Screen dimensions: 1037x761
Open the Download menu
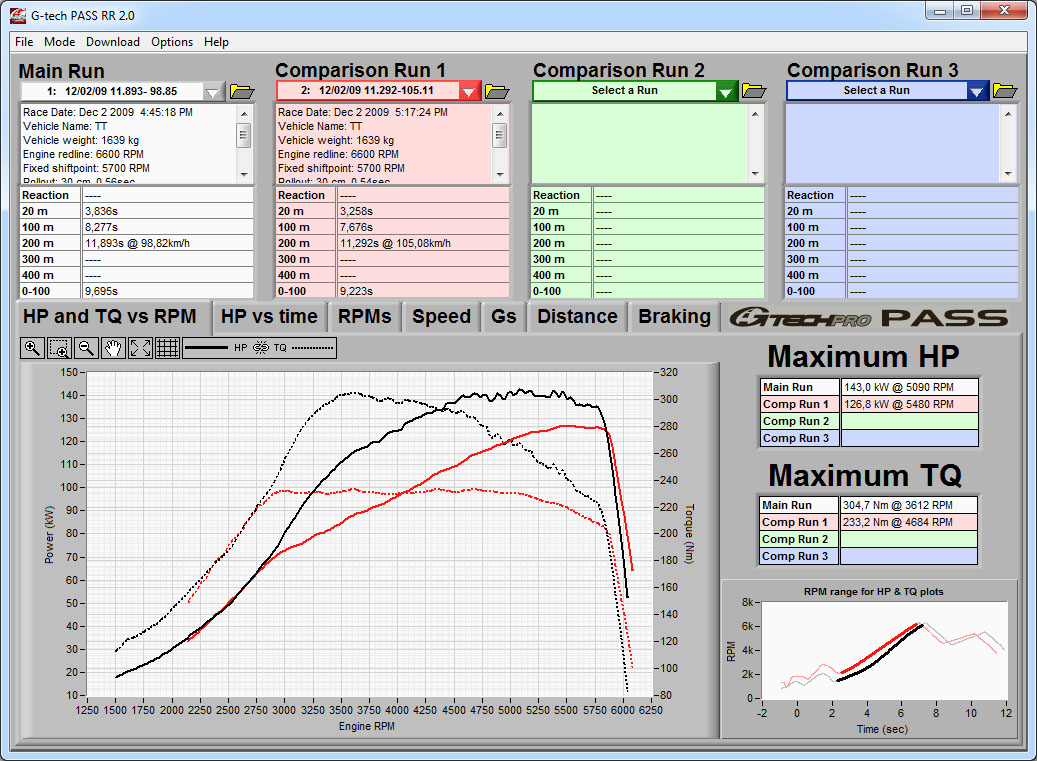tap(113, 42)
